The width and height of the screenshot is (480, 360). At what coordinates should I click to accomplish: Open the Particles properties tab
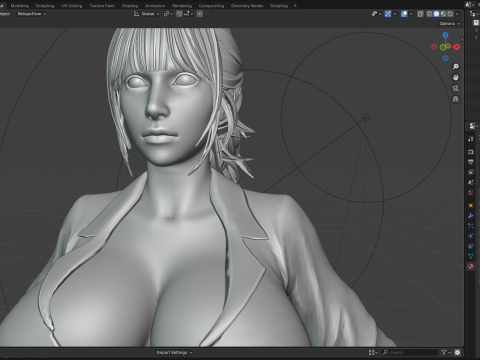click(x=471, y=226)
